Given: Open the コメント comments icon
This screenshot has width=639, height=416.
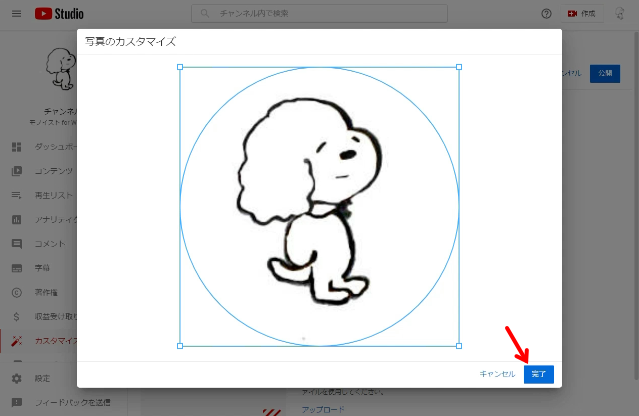Looking at the screenshot, I should click(17, 244).
